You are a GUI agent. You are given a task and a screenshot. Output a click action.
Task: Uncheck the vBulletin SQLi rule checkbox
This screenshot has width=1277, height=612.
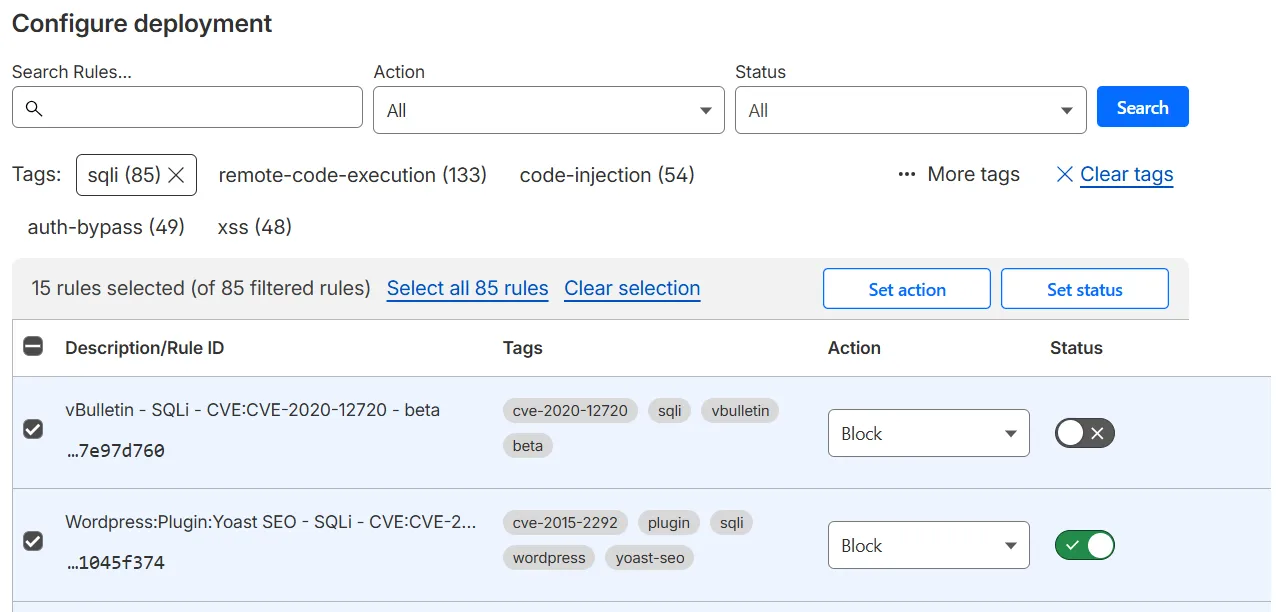click(33, 429)
